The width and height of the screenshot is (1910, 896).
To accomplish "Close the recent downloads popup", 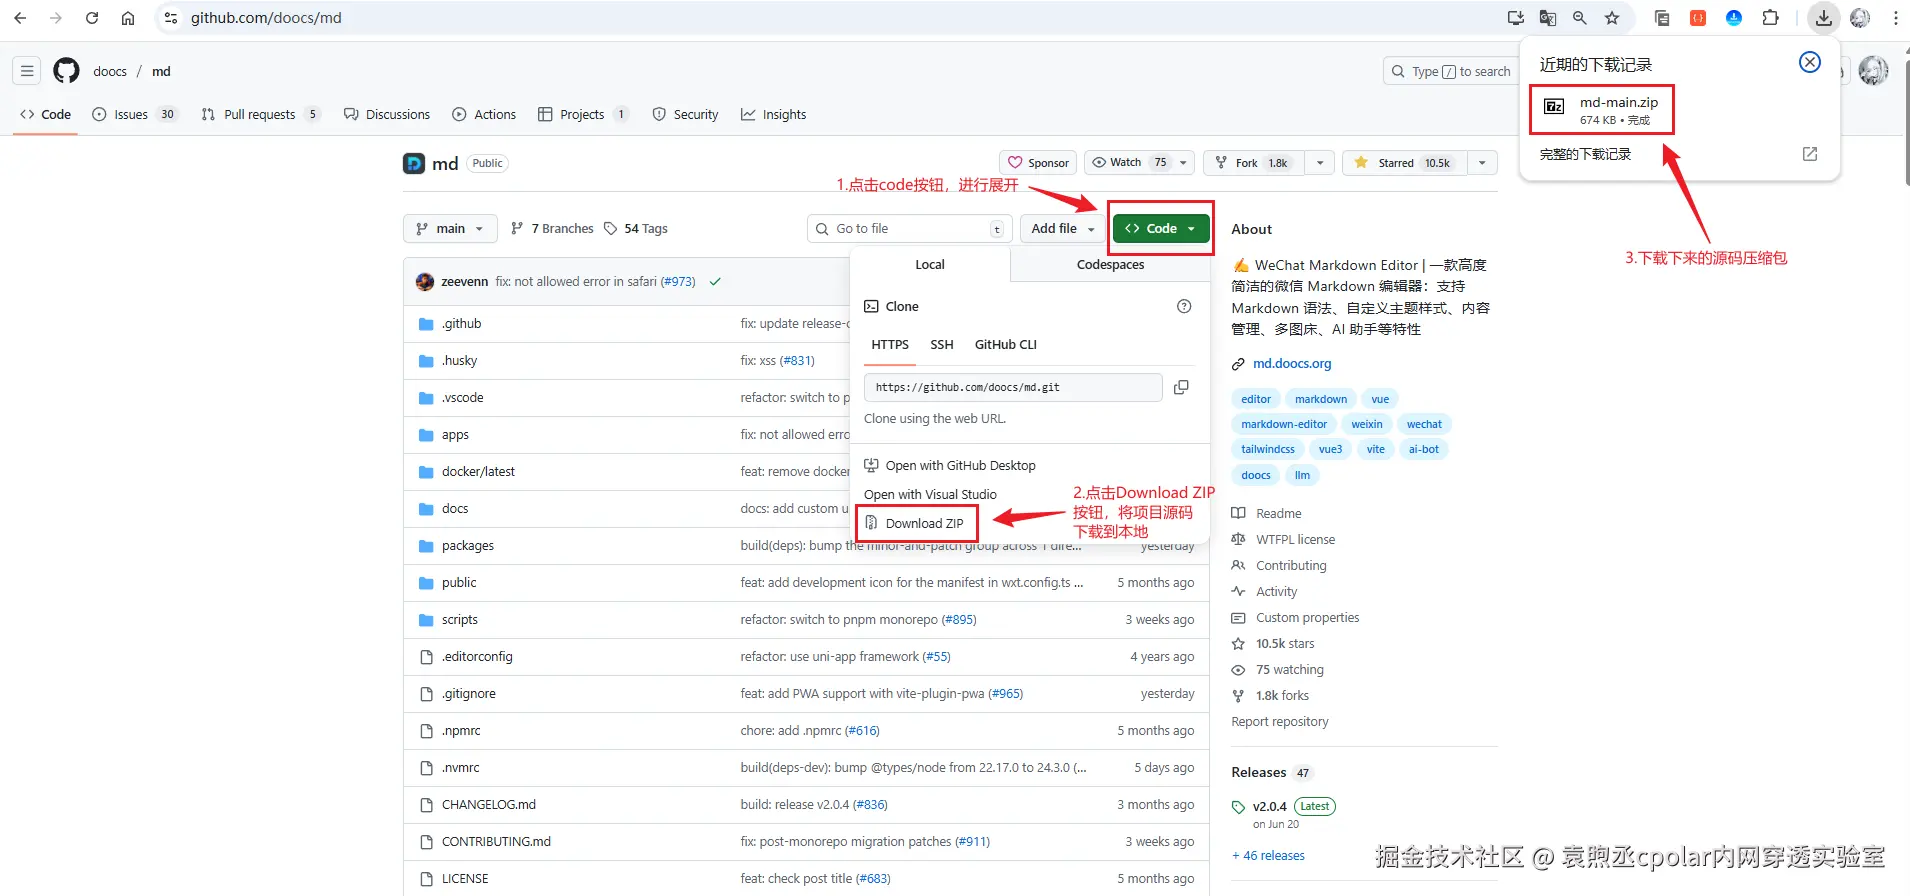I will [1810, 62].
